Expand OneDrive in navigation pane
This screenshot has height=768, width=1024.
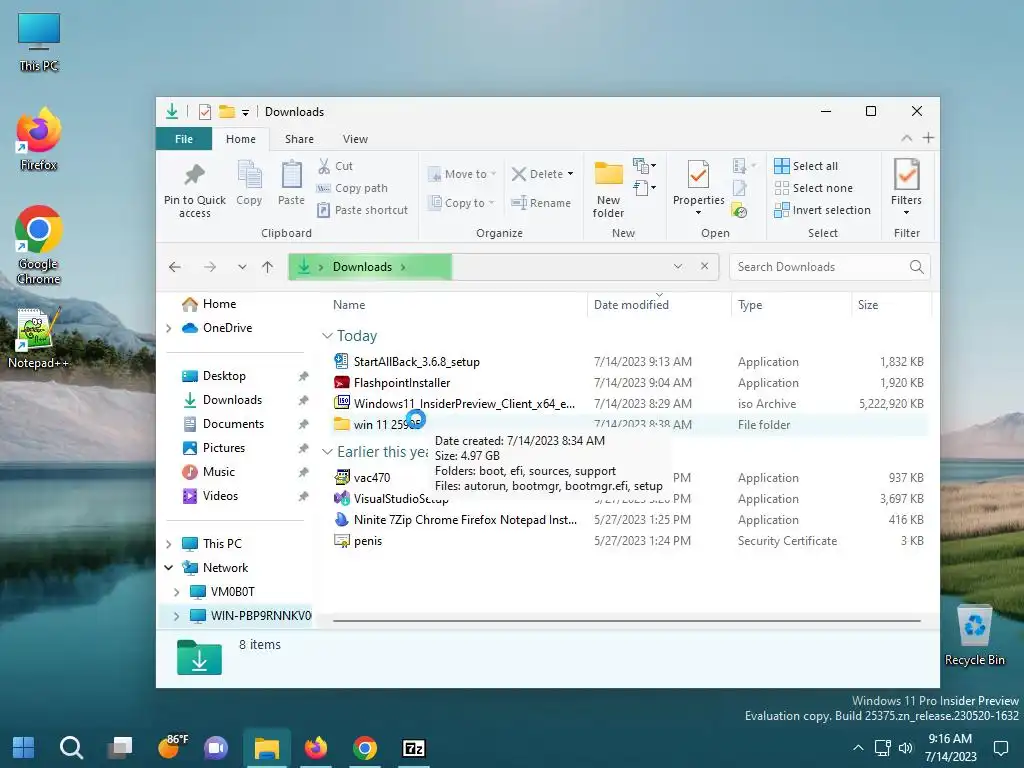point(169,328)
